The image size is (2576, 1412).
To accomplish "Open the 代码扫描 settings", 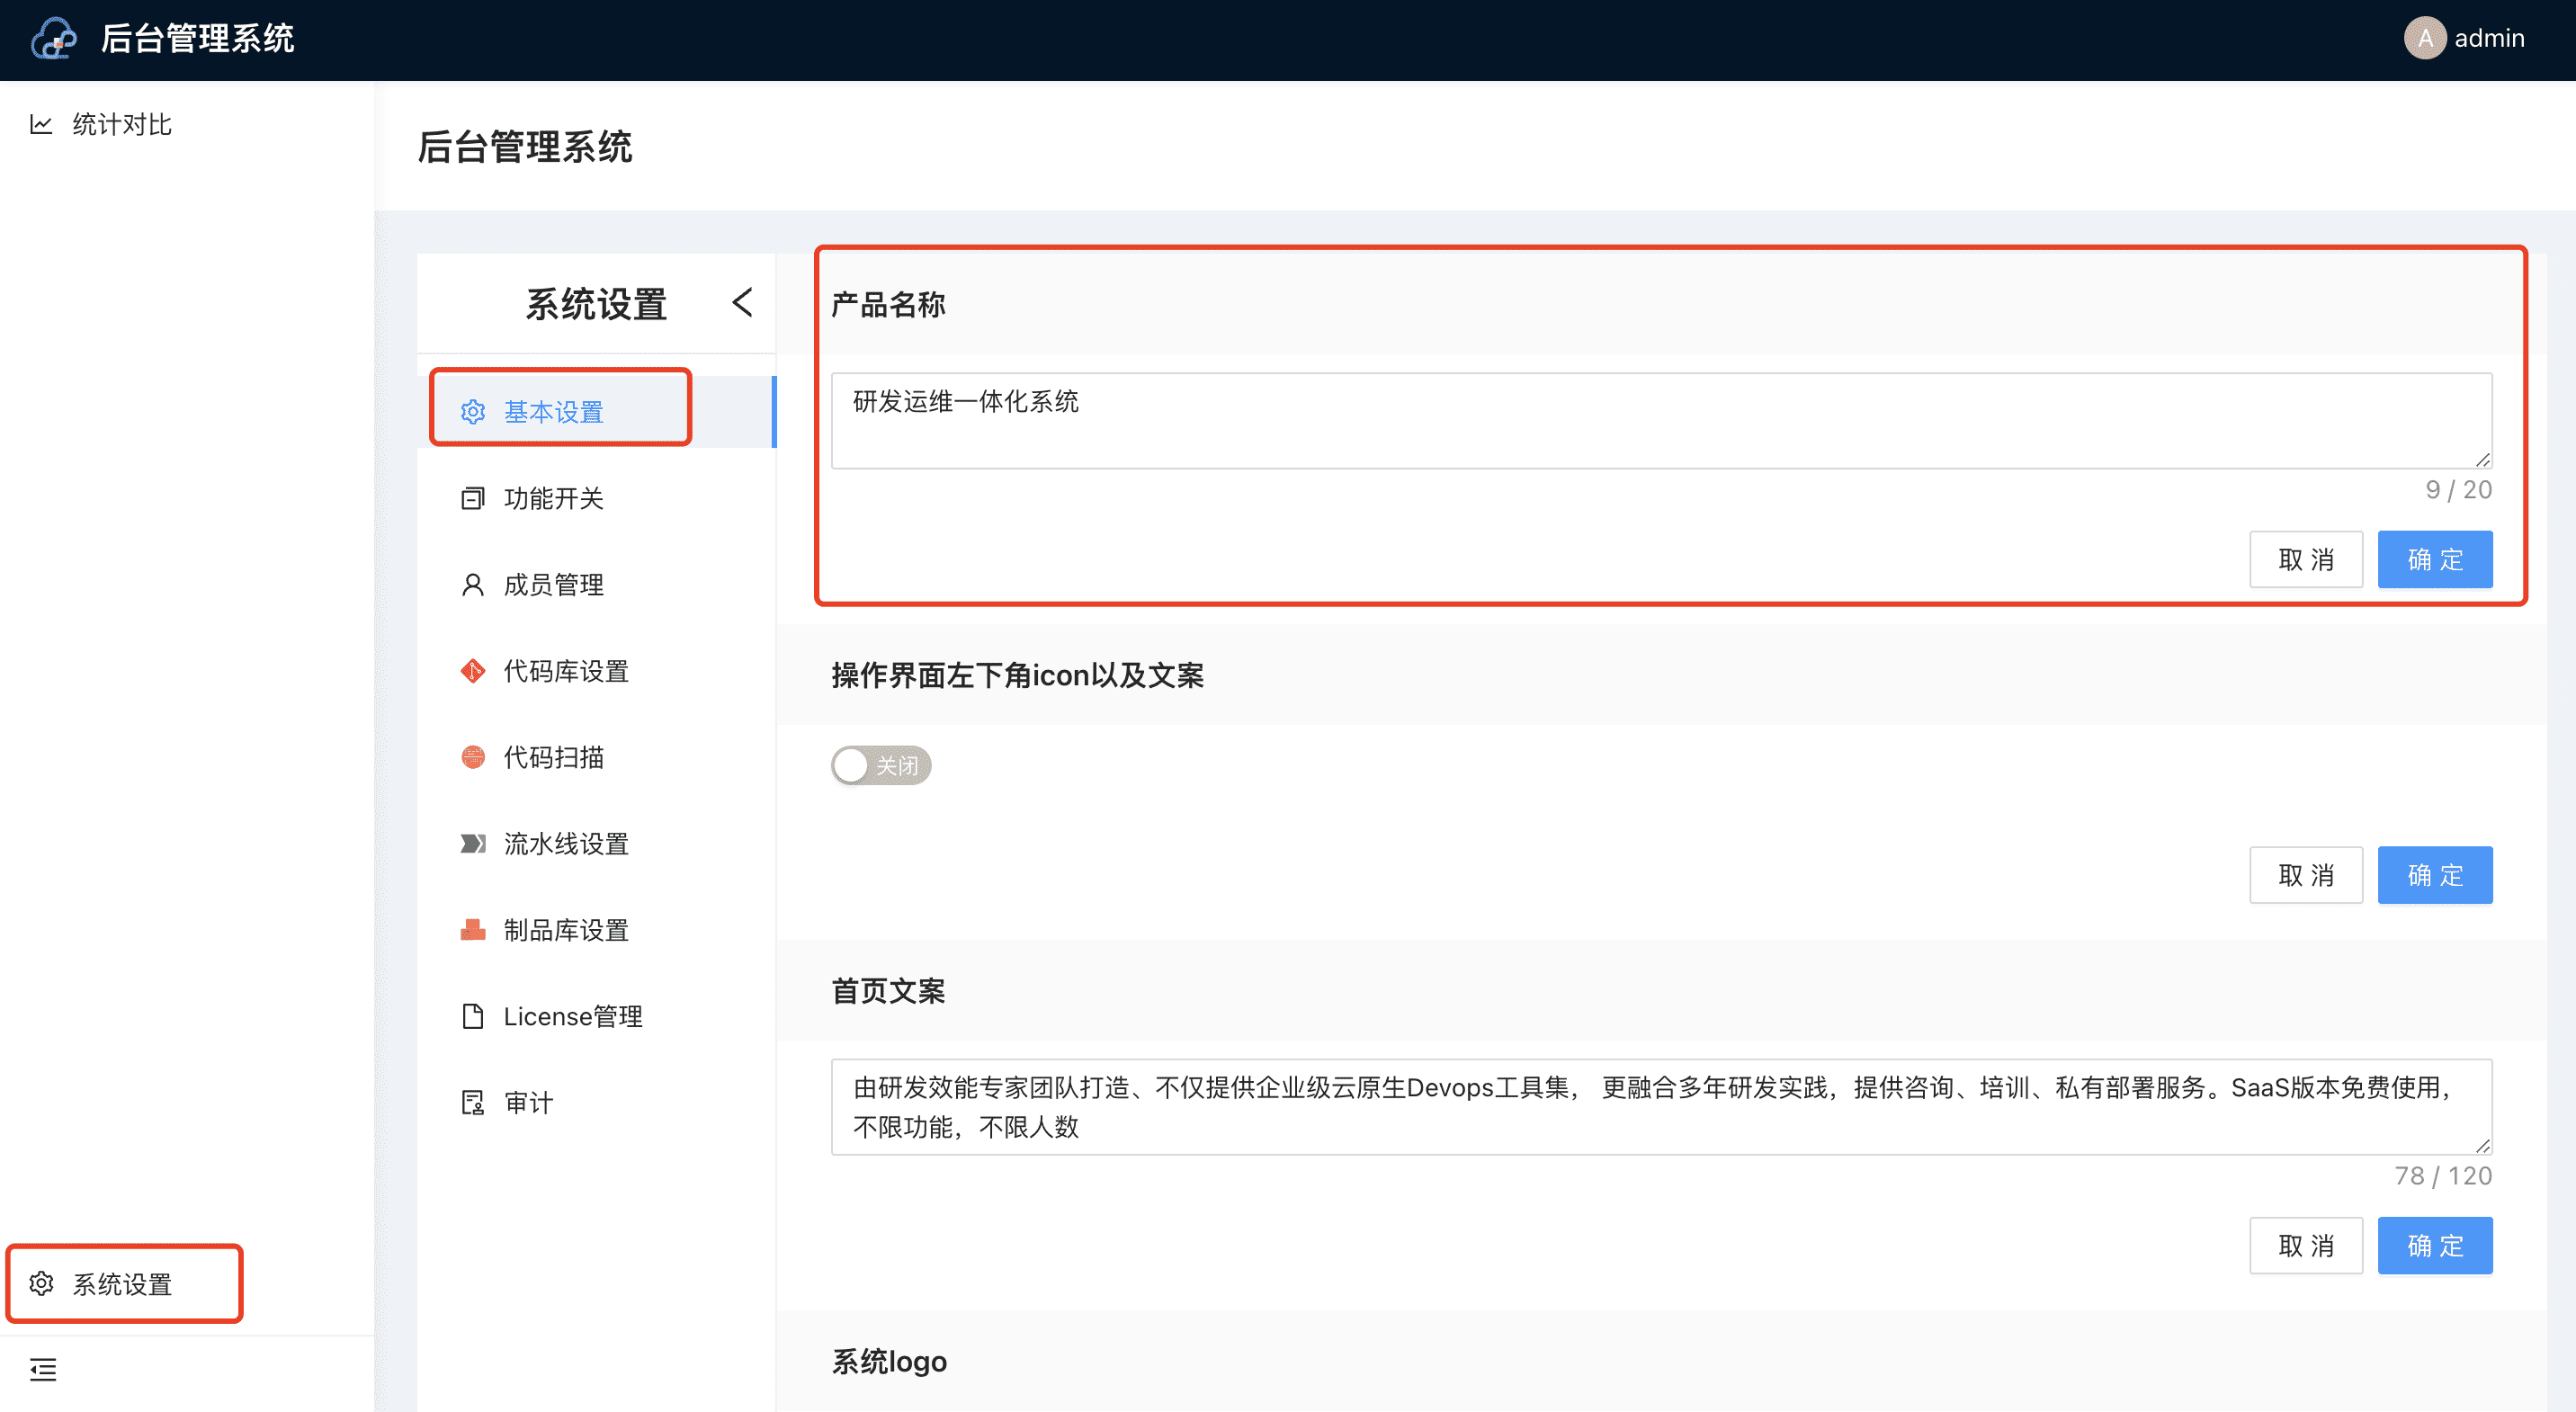I will pos(553,757).
